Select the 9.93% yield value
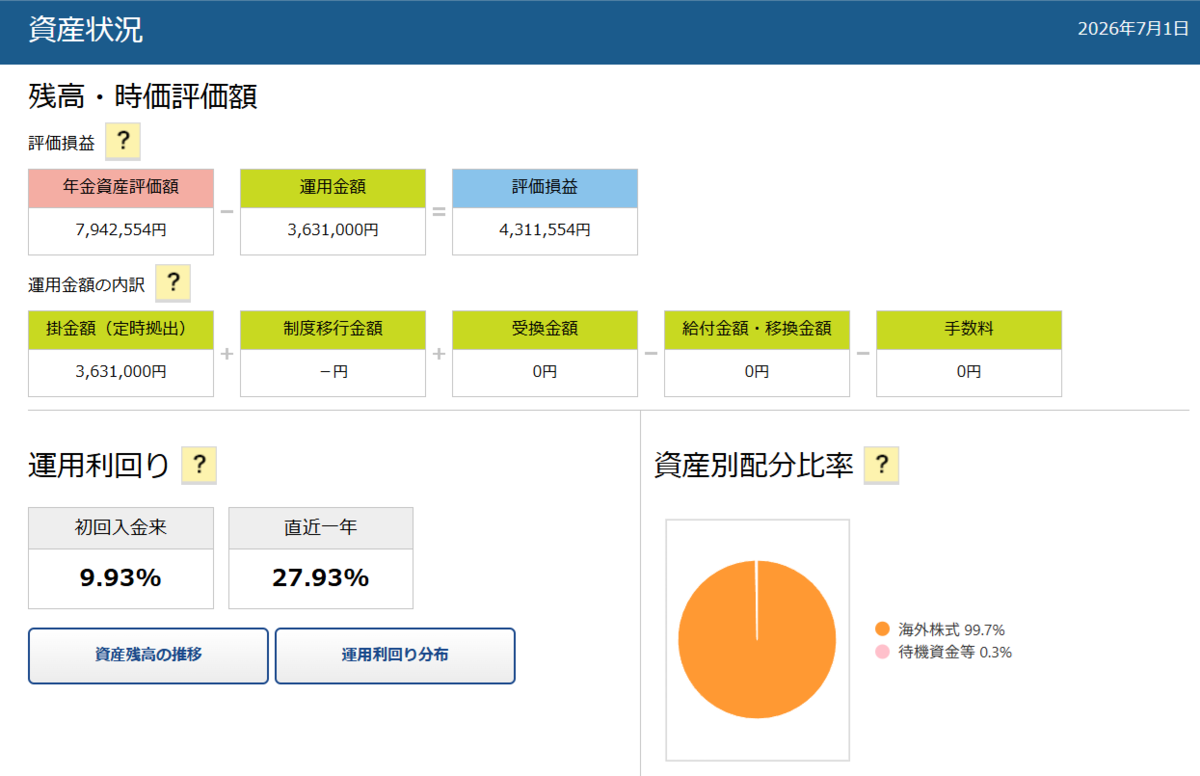Image resolution: width=1200 pixels, height=776 pixels. click(x=121, y=578)
